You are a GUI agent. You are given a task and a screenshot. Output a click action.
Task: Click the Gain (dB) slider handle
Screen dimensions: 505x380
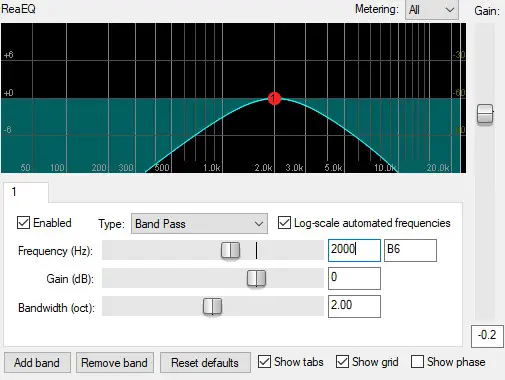(x=256, y=278)
